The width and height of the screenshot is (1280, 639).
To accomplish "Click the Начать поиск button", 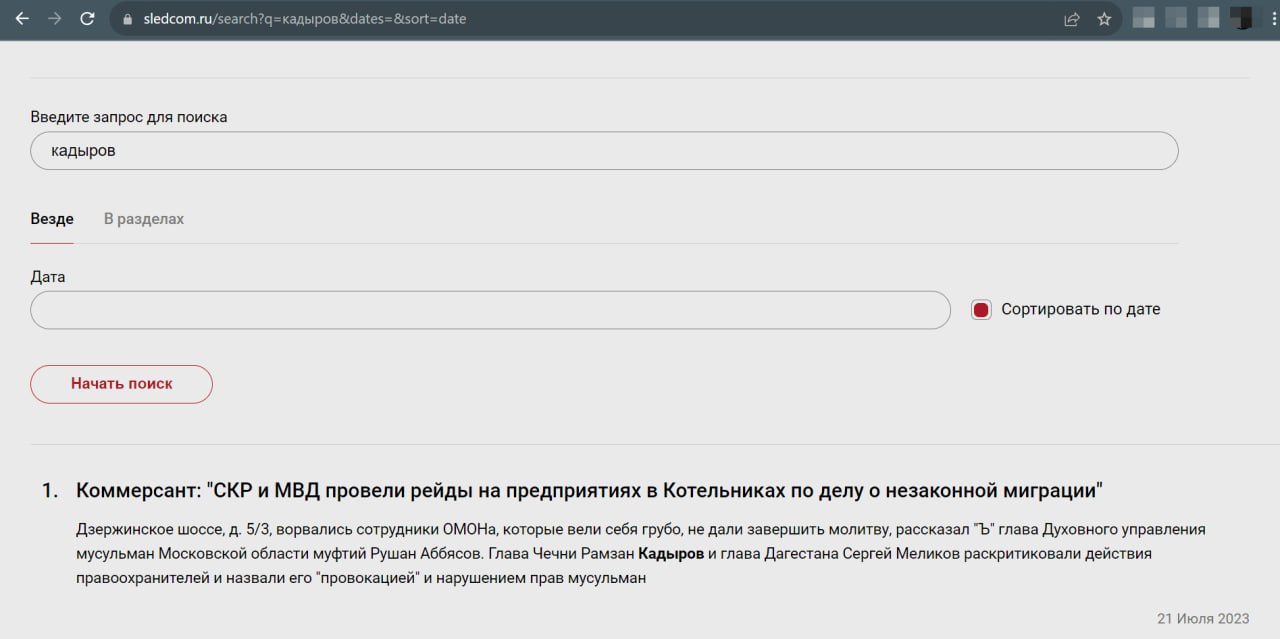I will coord(121,384).
